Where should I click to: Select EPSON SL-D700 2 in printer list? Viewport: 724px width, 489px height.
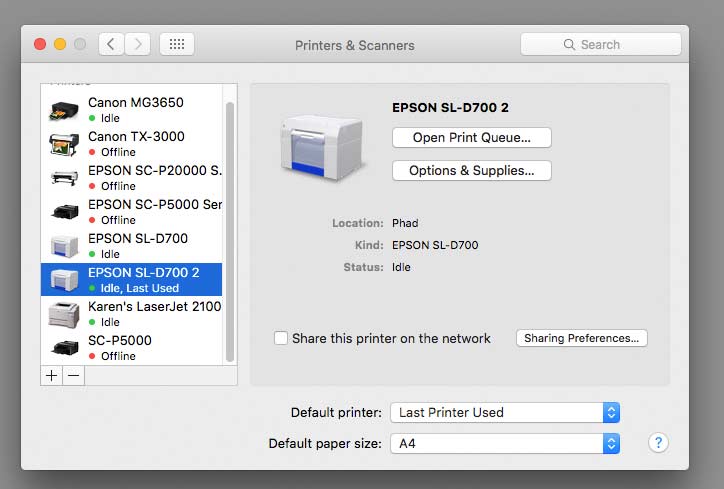pyautogui.click(x=132, y=279)
